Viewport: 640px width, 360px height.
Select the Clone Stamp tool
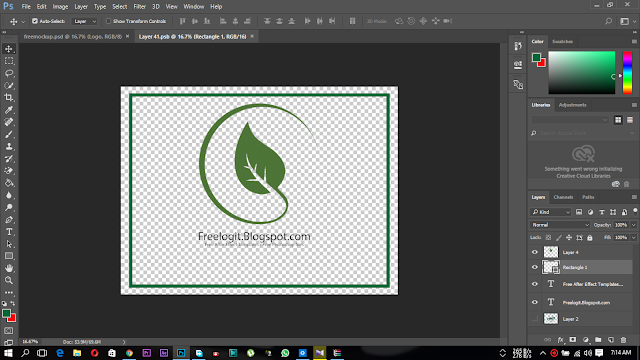point(9,147)
